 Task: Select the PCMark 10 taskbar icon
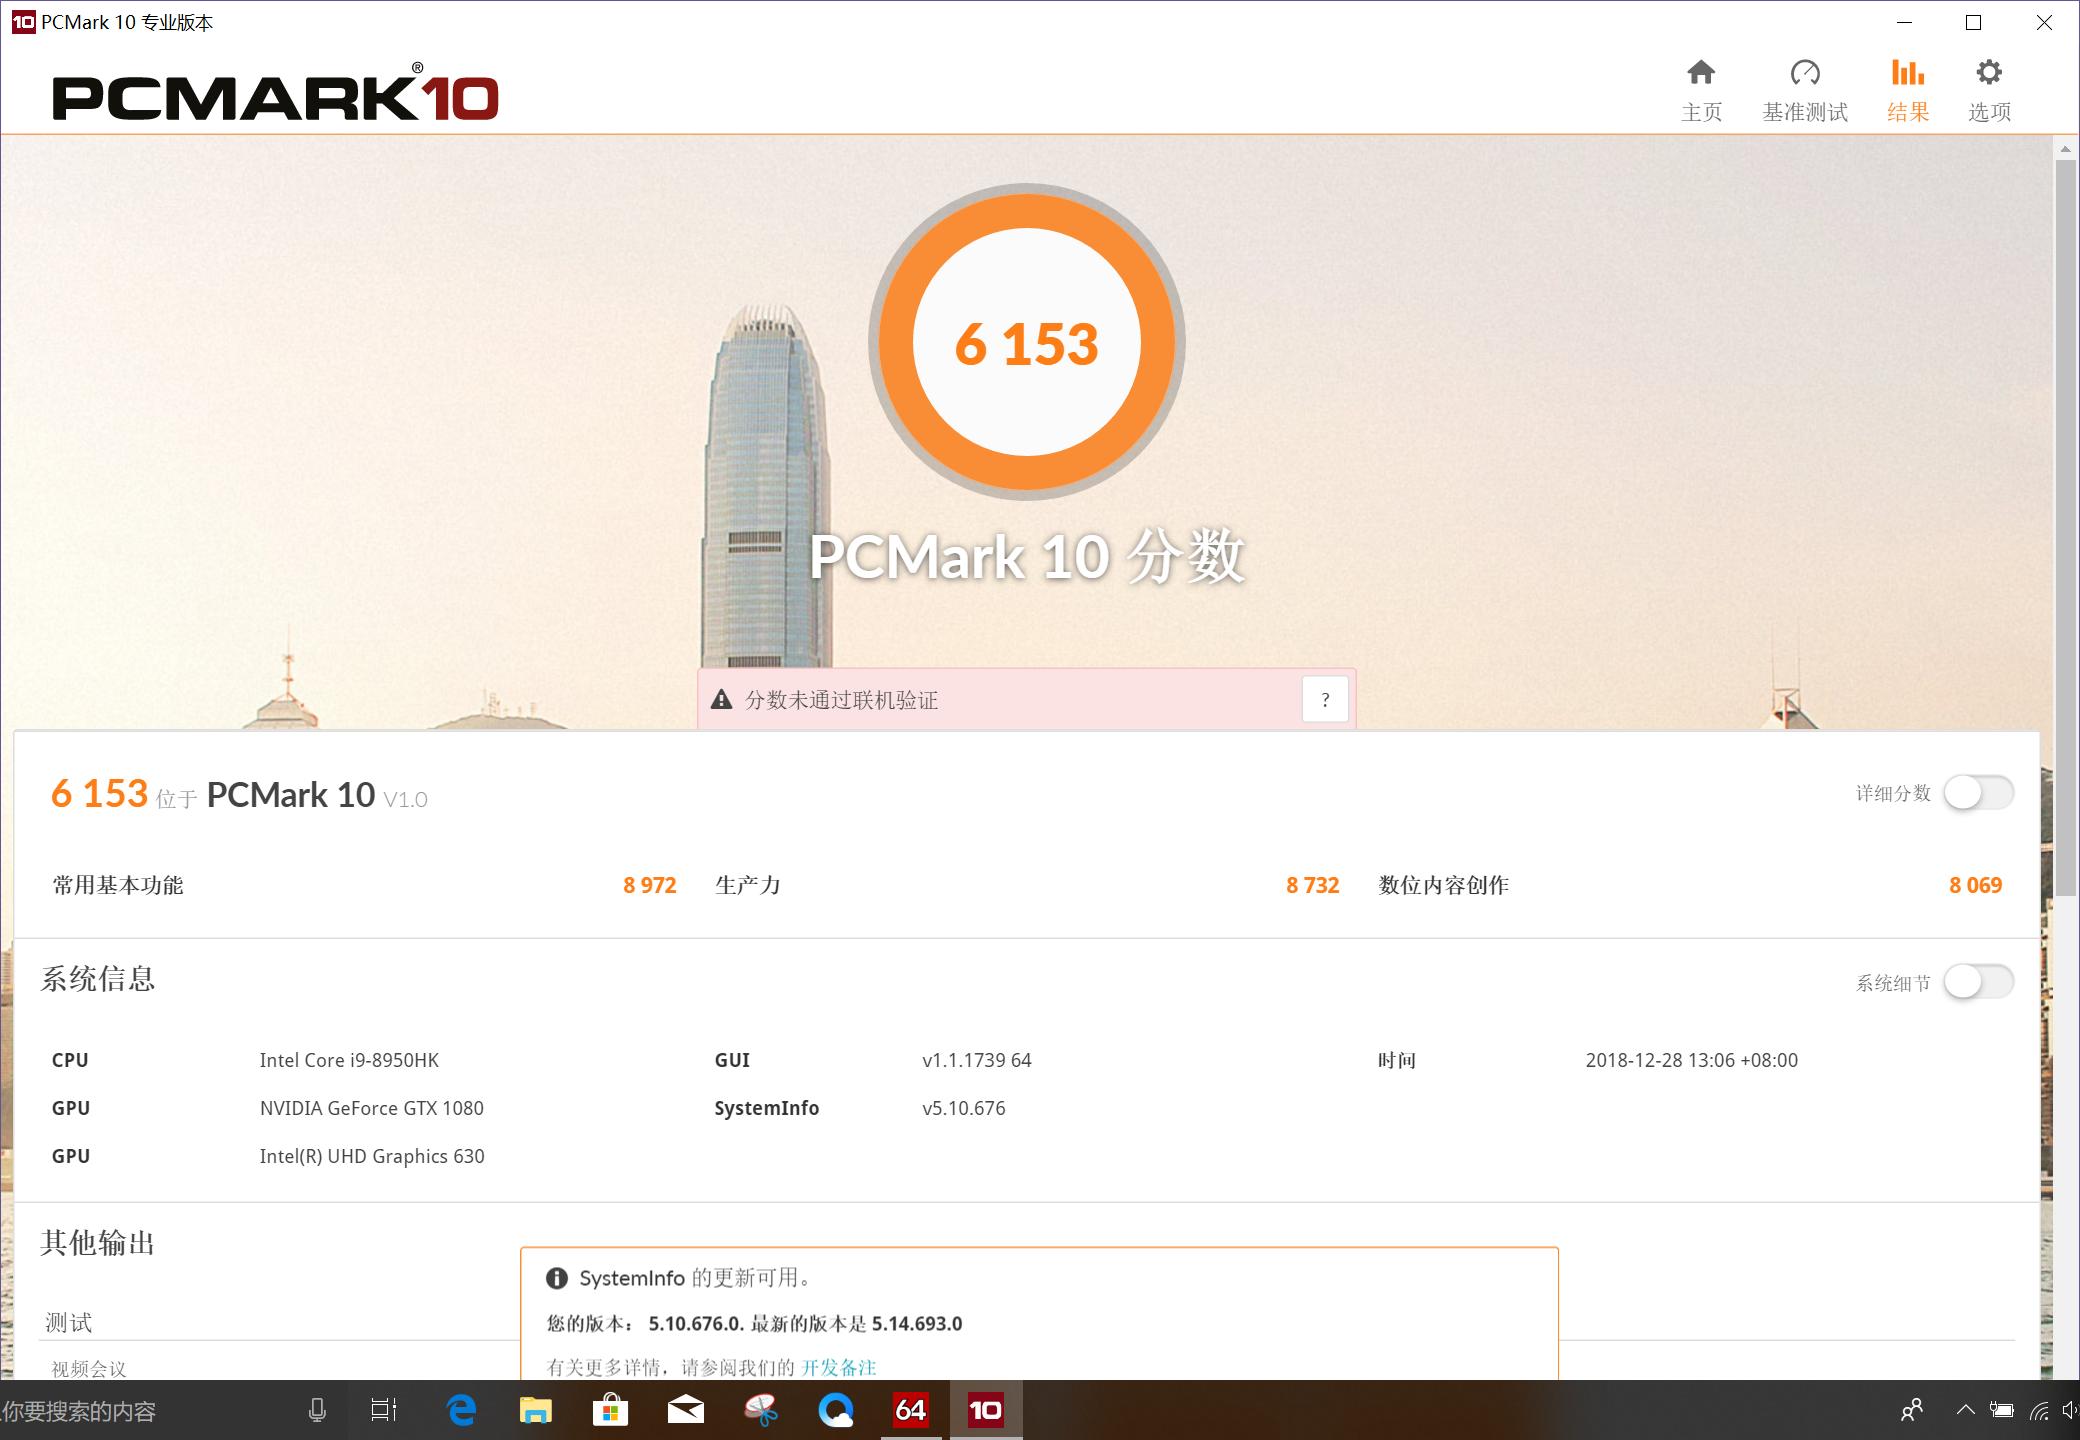[x=985, y=1410]
